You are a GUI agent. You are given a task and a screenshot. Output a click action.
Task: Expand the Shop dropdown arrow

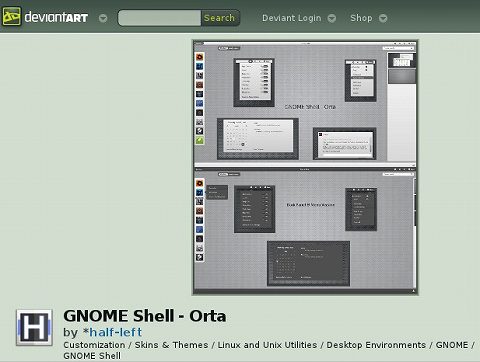pyautogui.click(x=383, y=18)
